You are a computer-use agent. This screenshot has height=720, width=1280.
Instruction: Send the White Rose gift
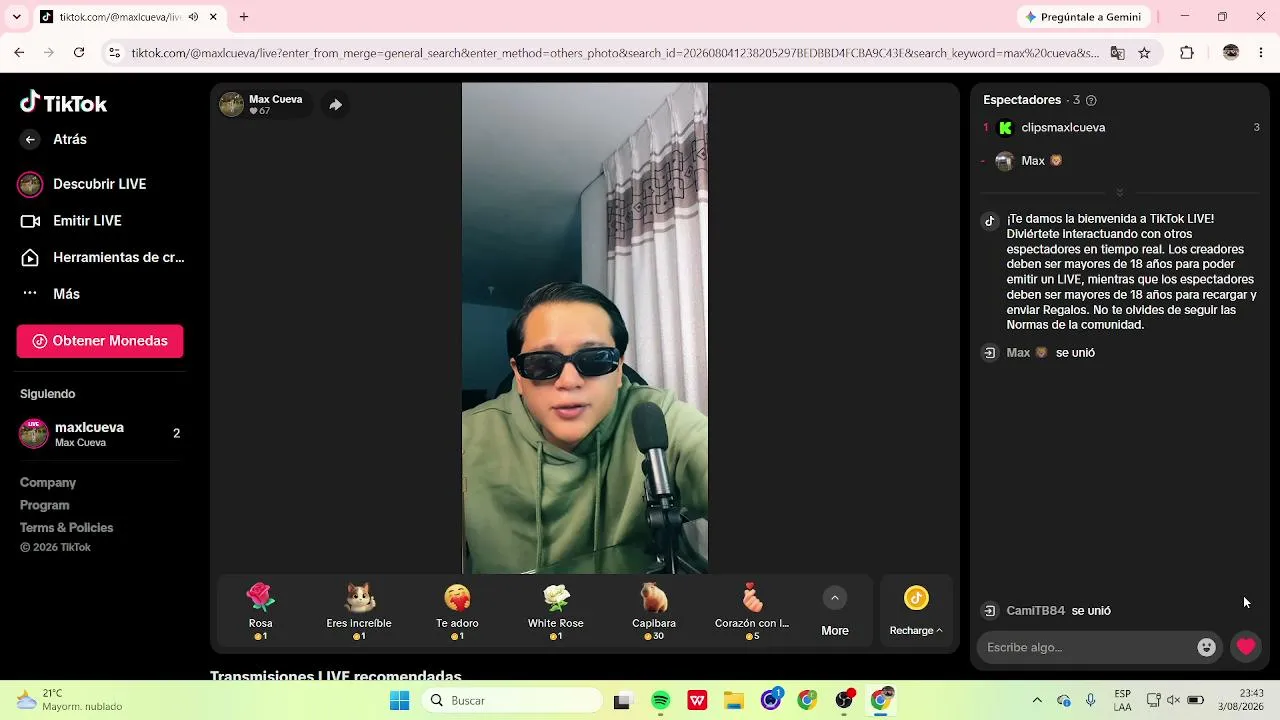[x=556, y=610]
